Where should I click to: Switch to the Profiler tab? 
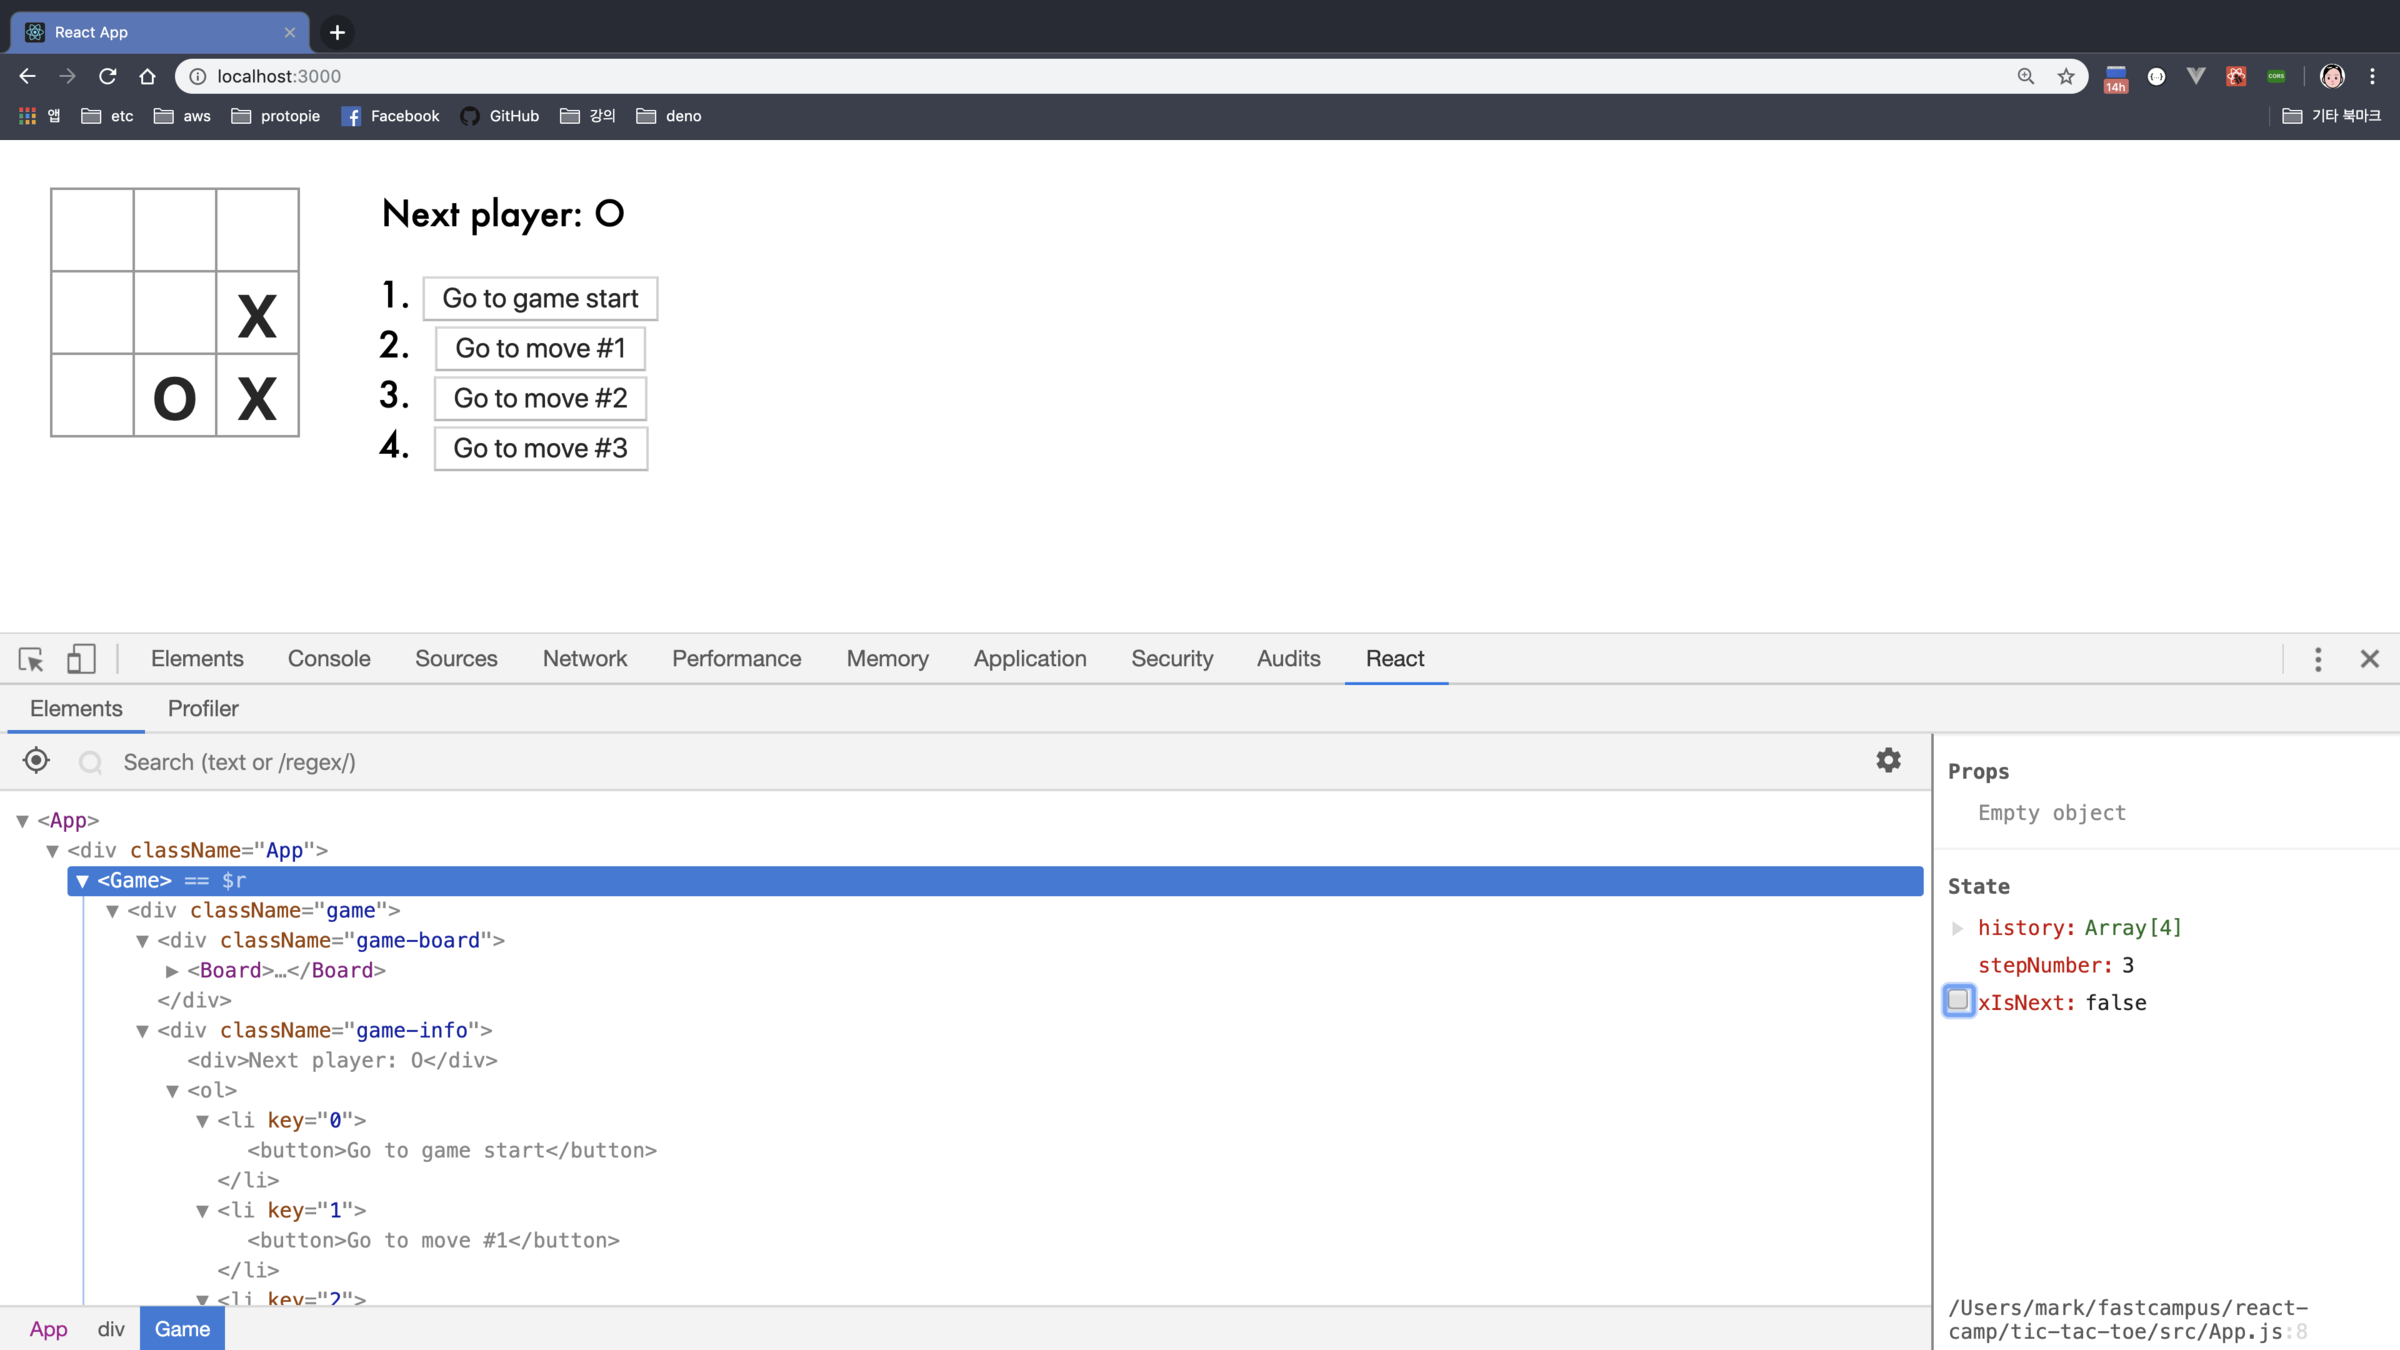pyautogui.click(x=203, y=708)
